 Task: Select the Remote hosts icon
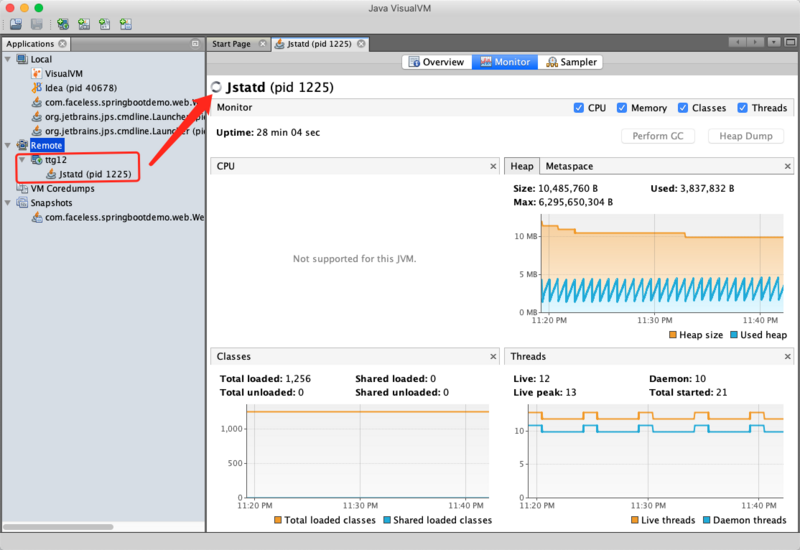pos(22,145)
